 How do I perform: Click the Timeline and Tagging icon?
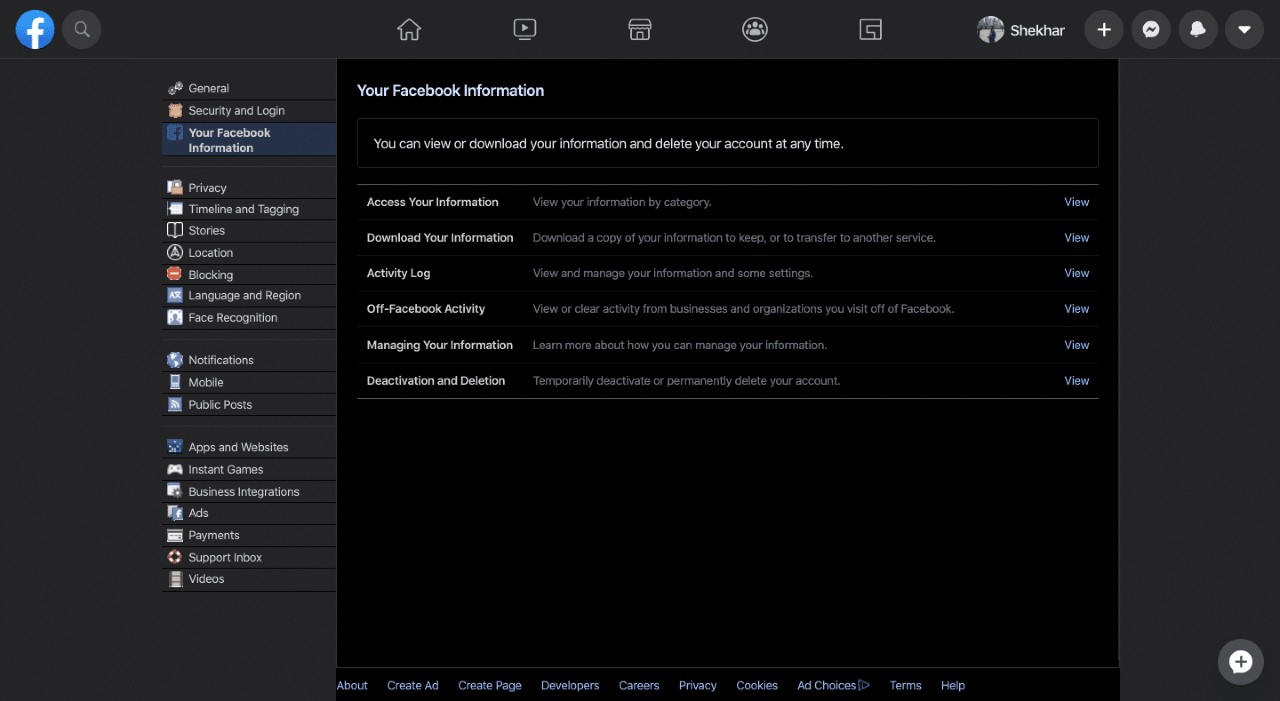(x=175, y=209)
